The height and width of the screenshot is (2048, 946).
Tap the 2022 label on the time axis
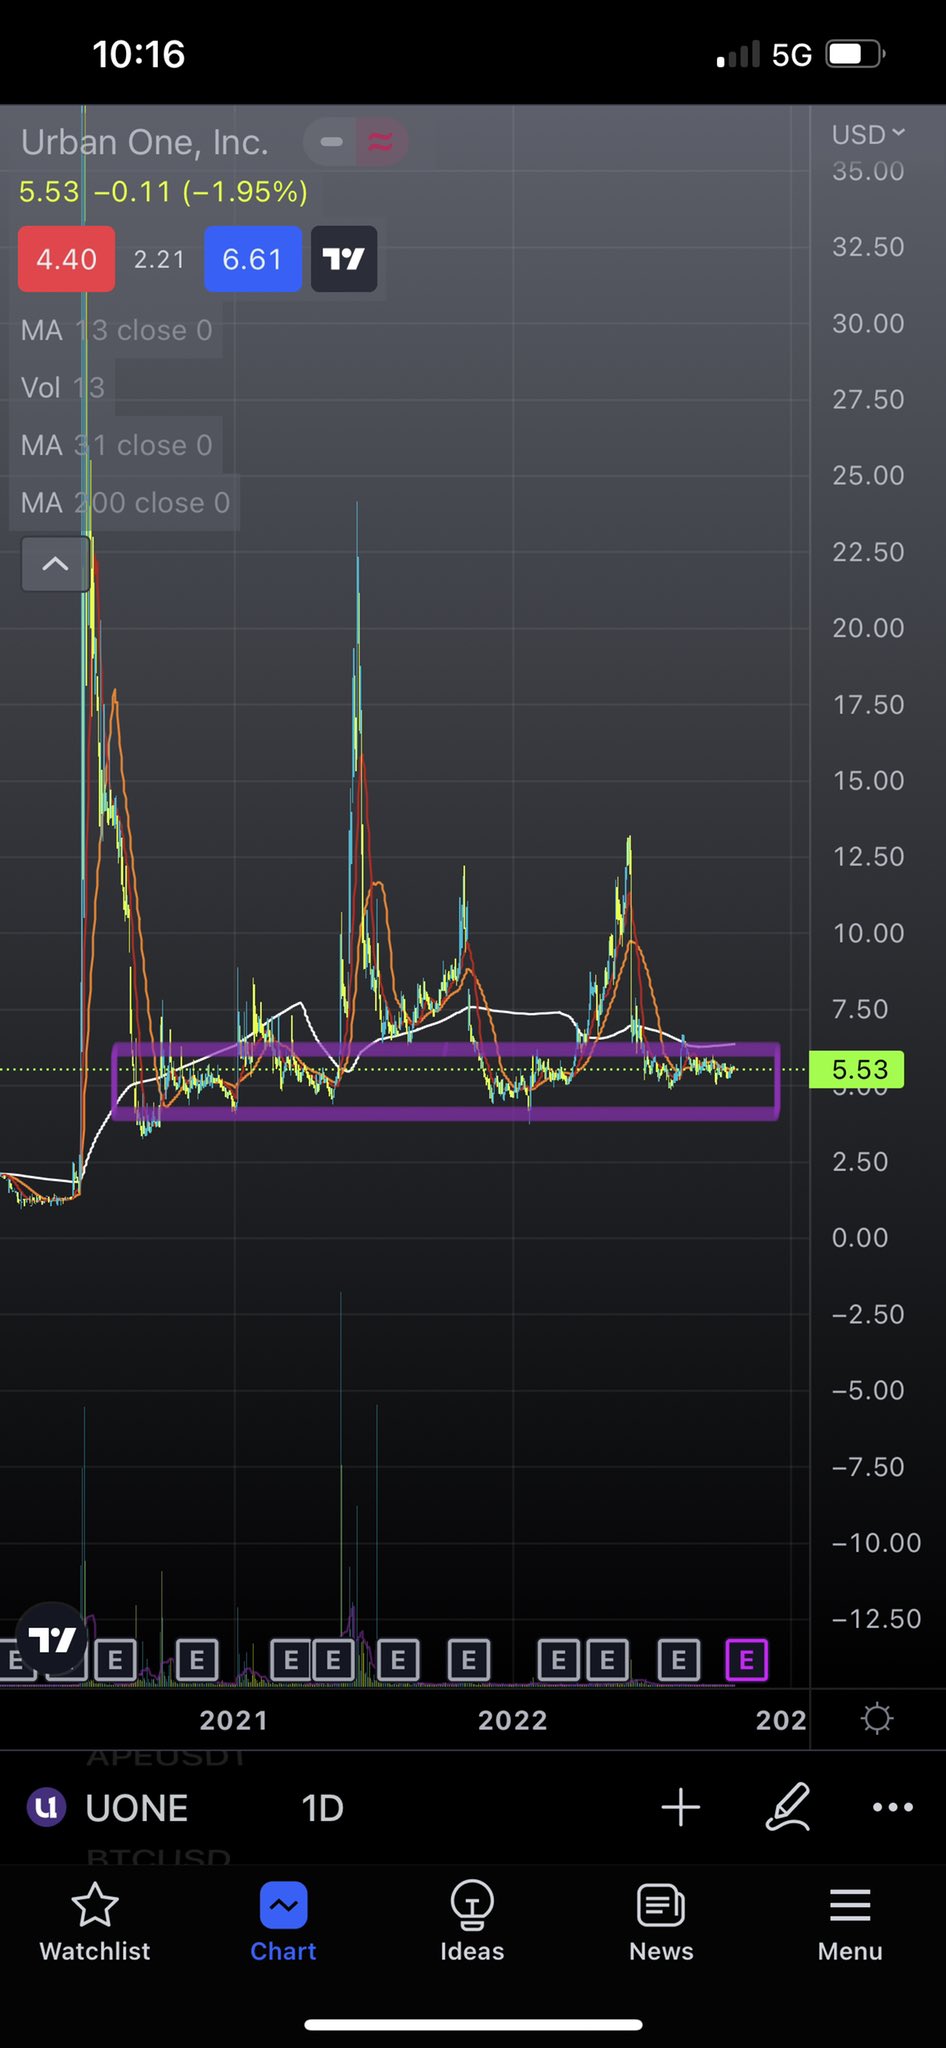pos(513,1720)
